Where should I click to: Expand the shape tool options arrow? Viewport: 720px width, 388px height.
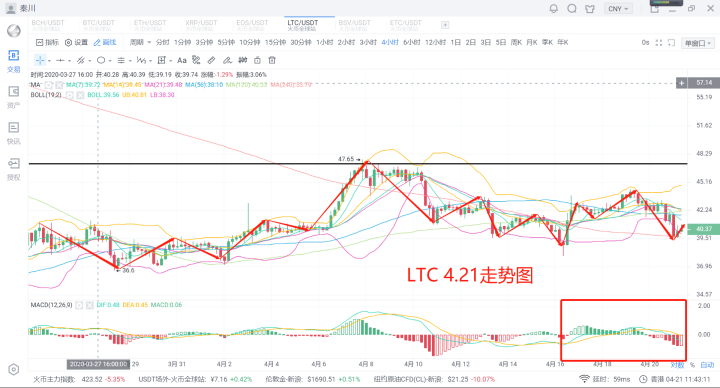pyautogui.click(x=110, y=61)
